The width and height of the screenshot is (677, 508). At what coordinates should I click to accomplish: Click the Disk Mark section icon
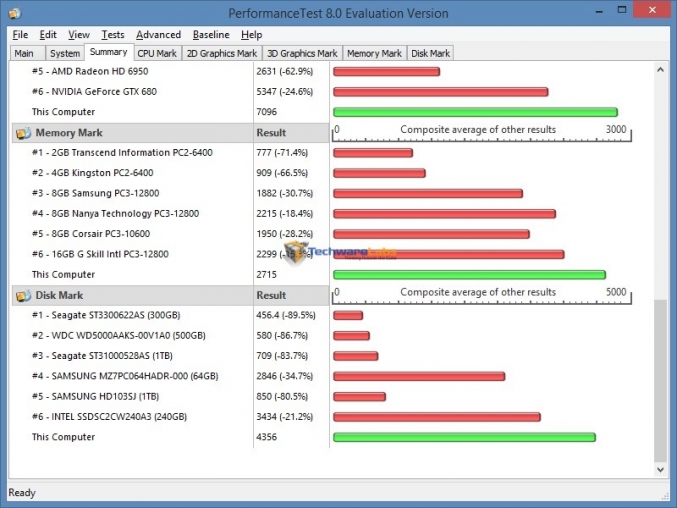tap(23, 296)
